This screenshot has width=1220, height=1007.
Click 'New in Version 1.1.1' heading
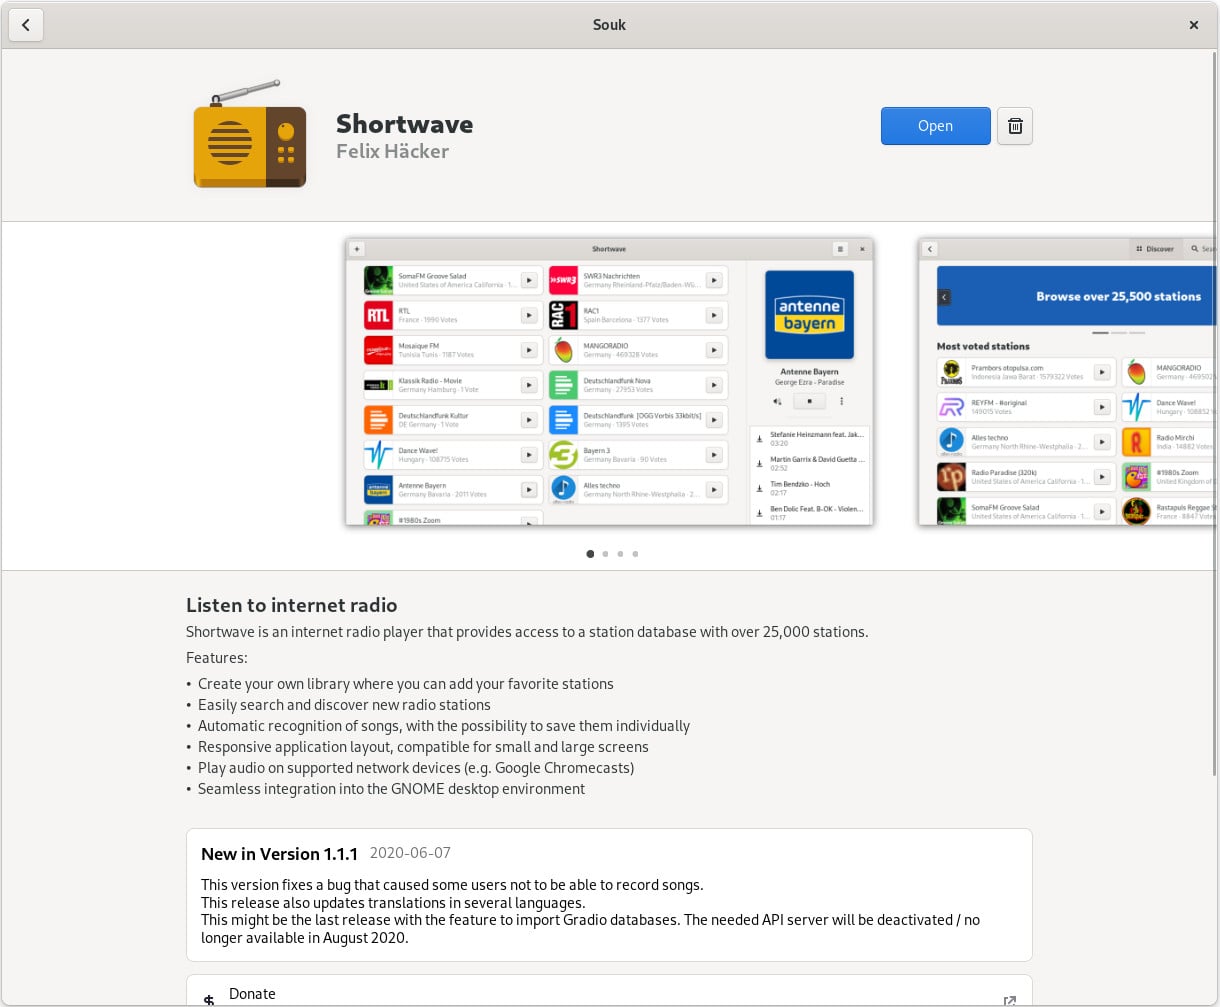(279, 854)
